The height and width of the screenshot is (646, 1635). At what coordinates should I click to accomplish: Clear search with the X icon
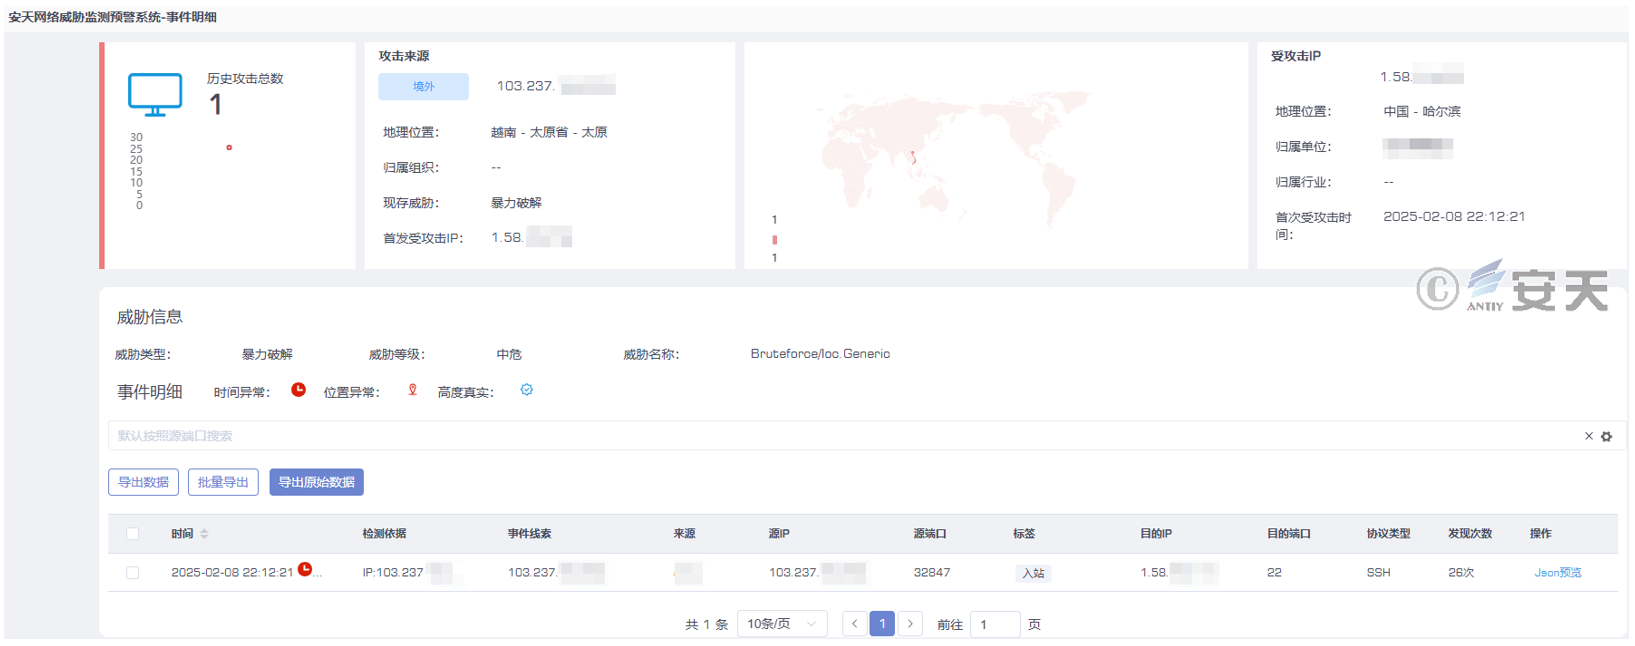pos(1589,436)
